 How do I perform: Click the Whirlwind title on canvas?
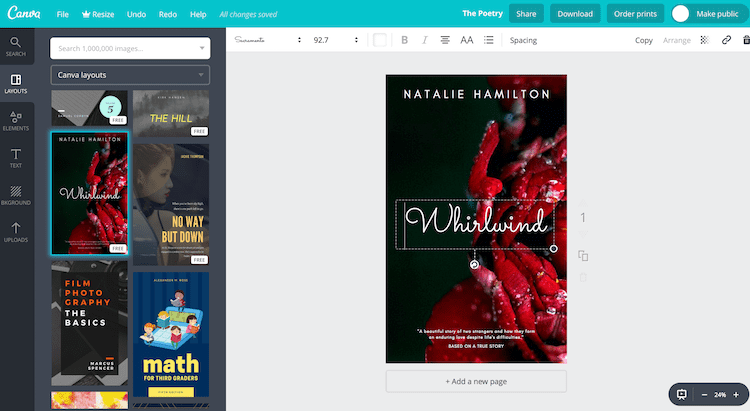coord(476,221)
